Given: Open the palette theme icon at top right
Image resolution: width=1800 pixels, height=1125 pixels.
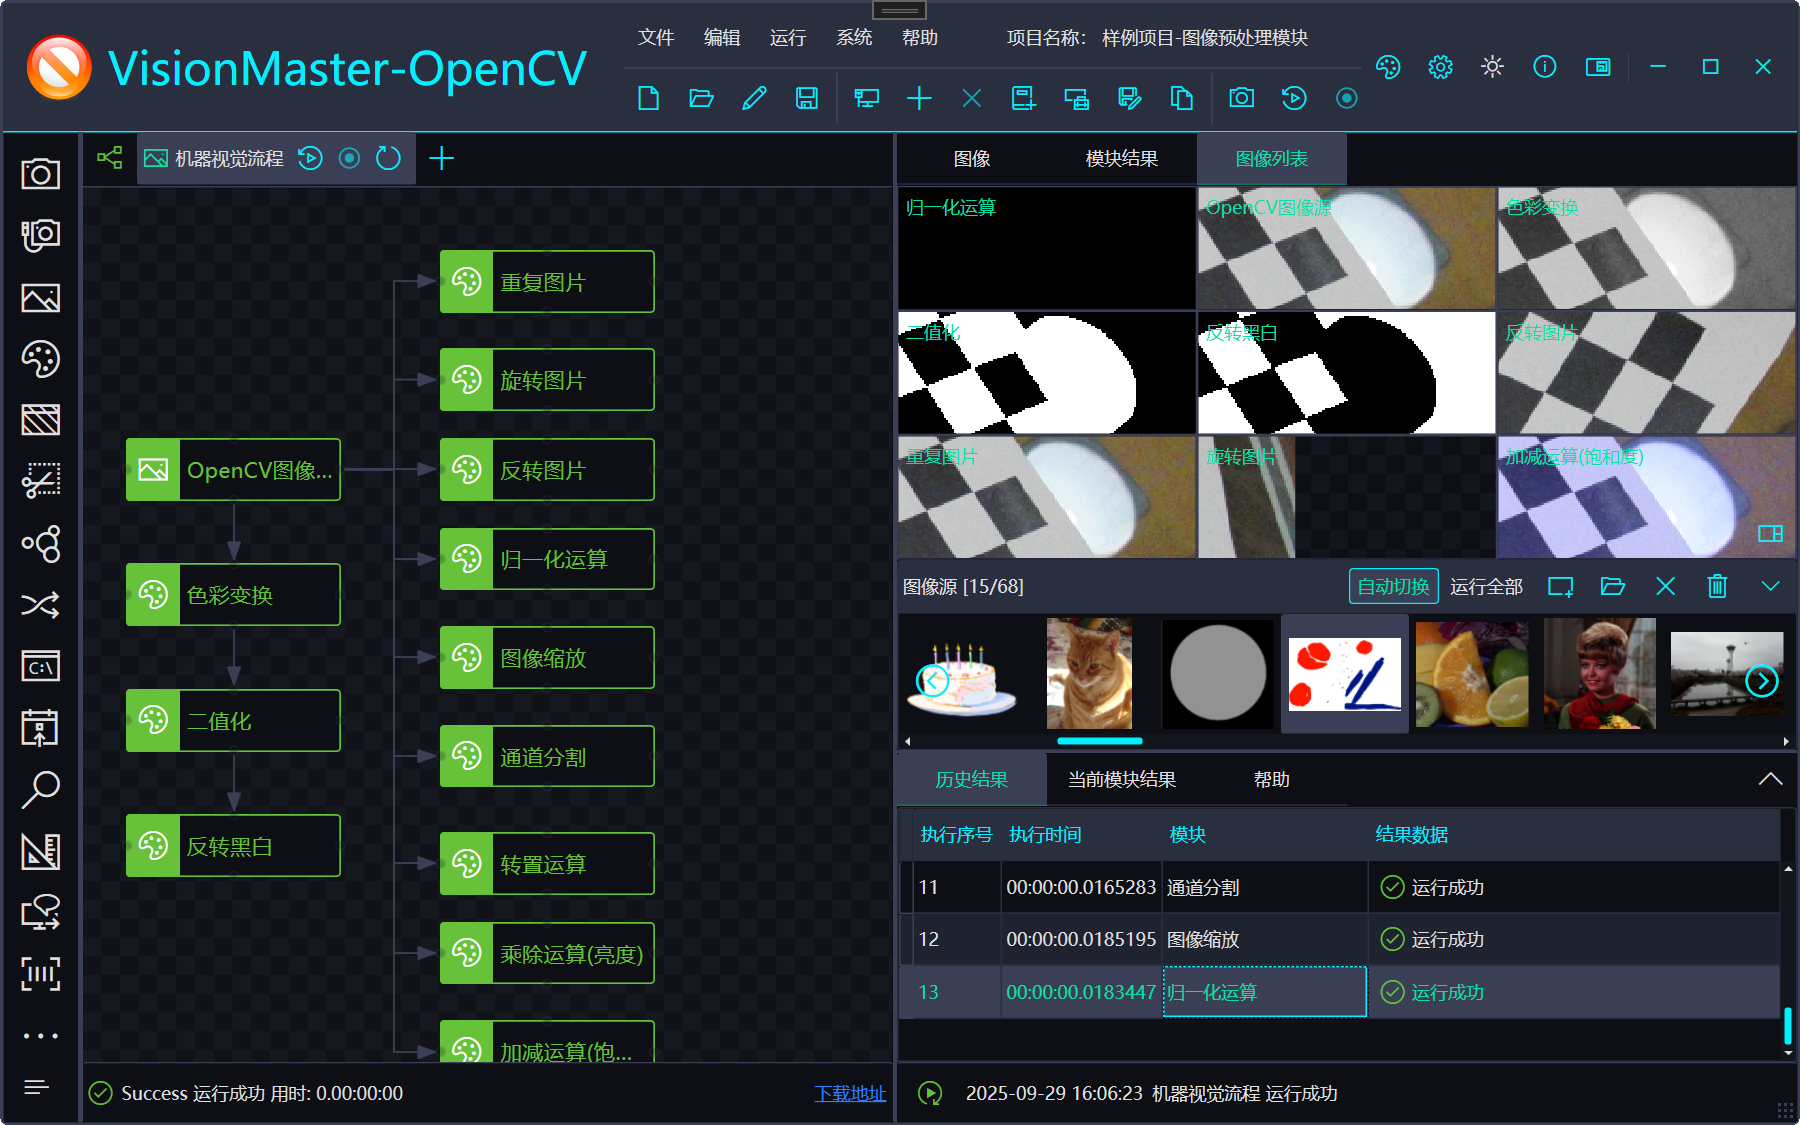Looking at the screenshot, I should 1388,67.
